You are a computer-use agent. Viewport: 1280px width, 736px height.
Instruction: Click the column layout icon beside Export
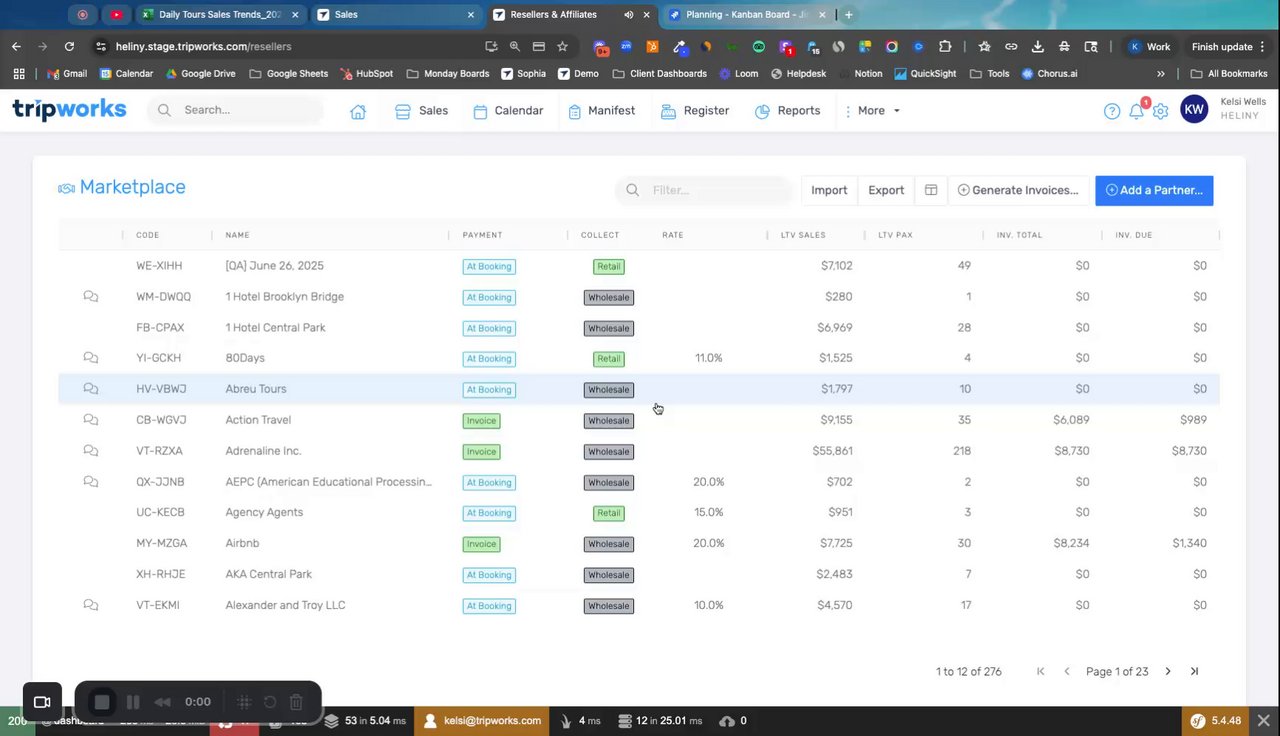click(x=931, y=190)
